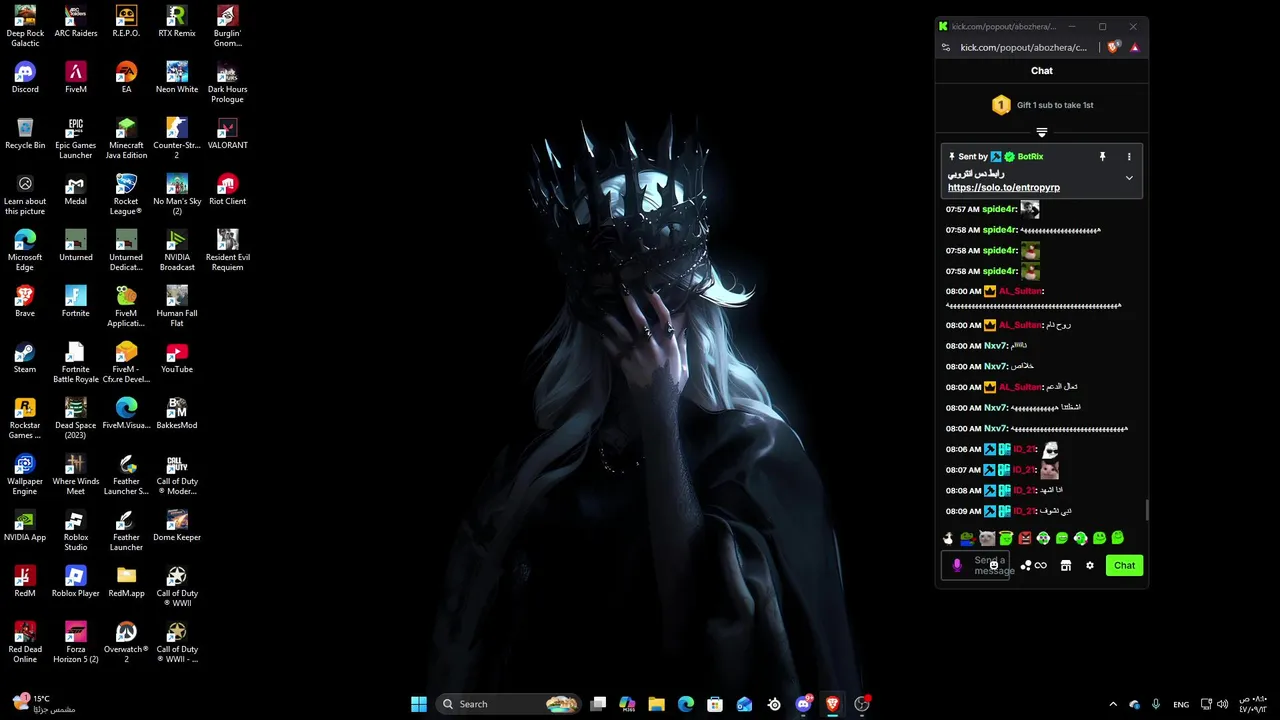Open Wallpaper Engine shortcut
The height and width of the screenshot is (720, 1280).
[25, 475]
